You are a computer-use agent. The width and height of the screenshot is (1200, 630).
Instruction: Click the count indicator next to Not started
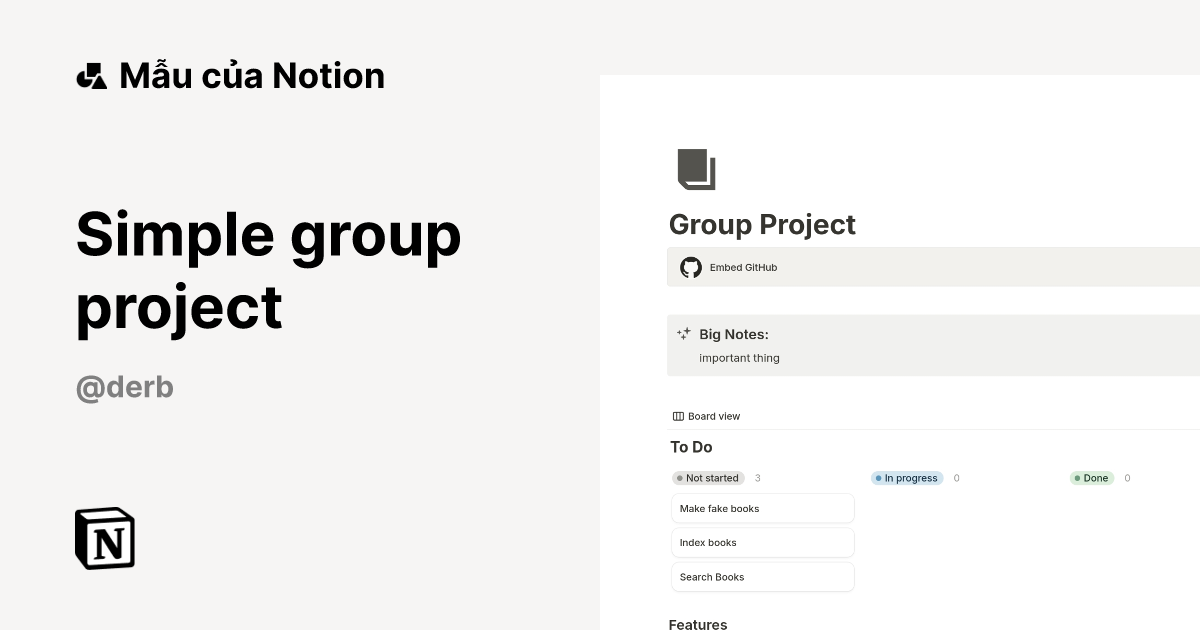coord(757,478)
